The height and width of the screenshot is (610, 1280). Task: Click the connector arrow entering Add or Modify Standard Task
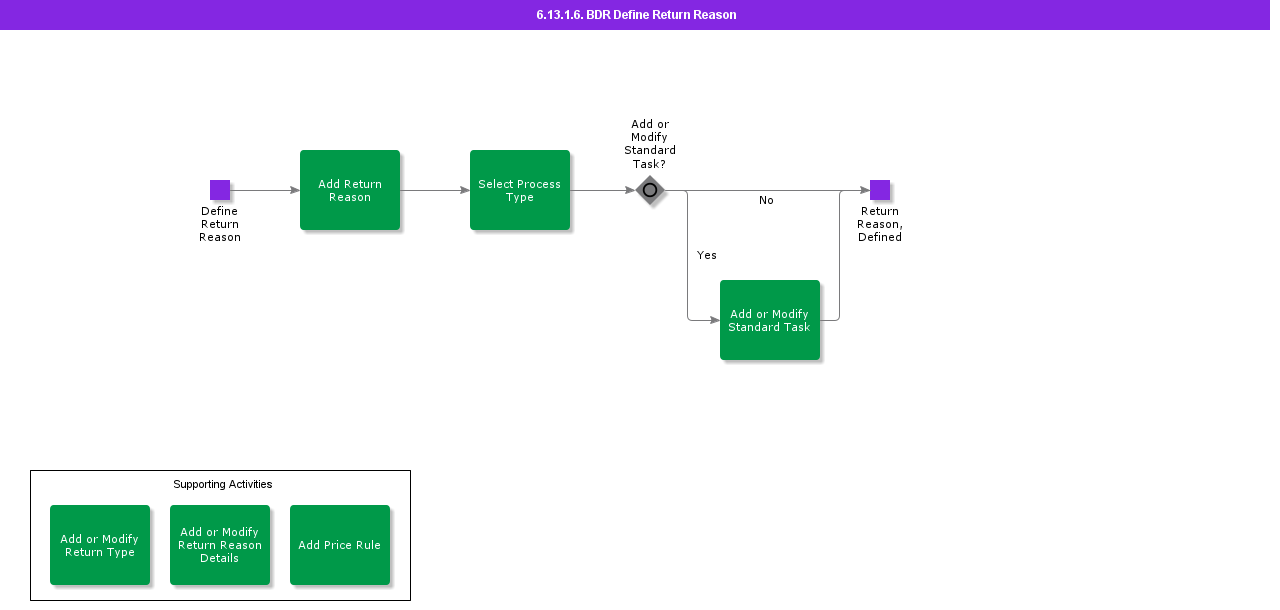(x=703, y=320)
